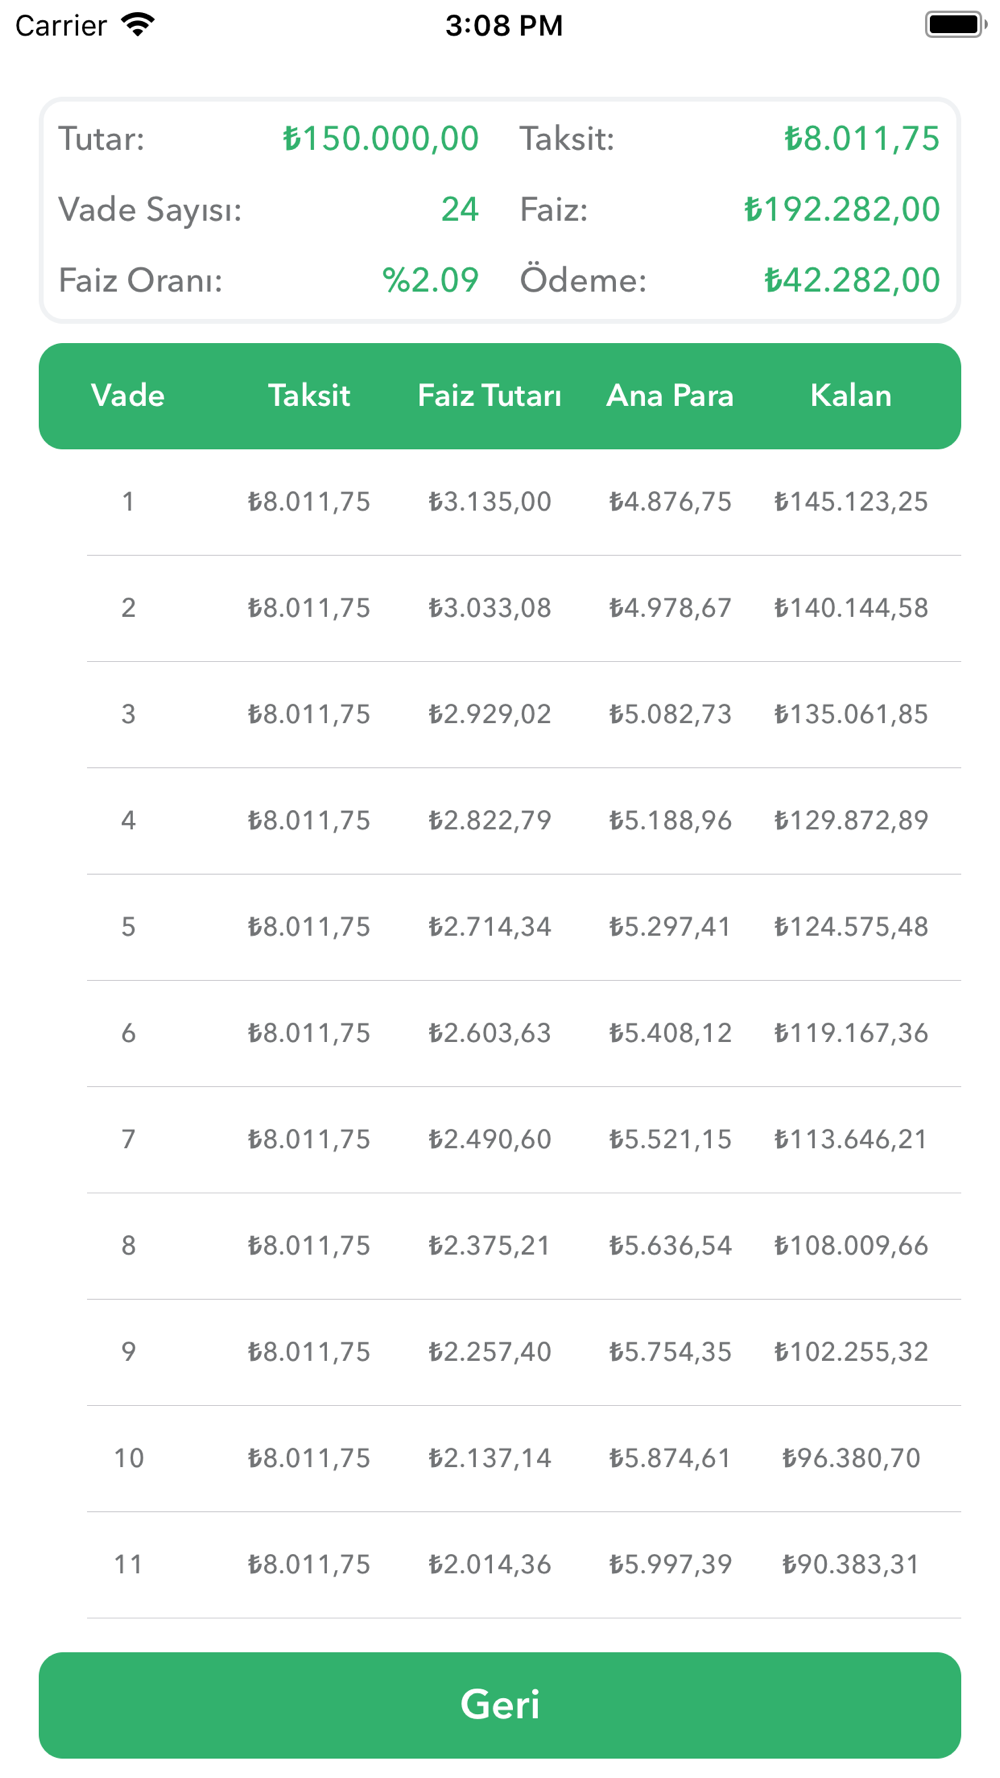Tap the Faiz Oranı value %2.09
Viewport: 1000px width, 1778px height.
click(x=430, y=281)
